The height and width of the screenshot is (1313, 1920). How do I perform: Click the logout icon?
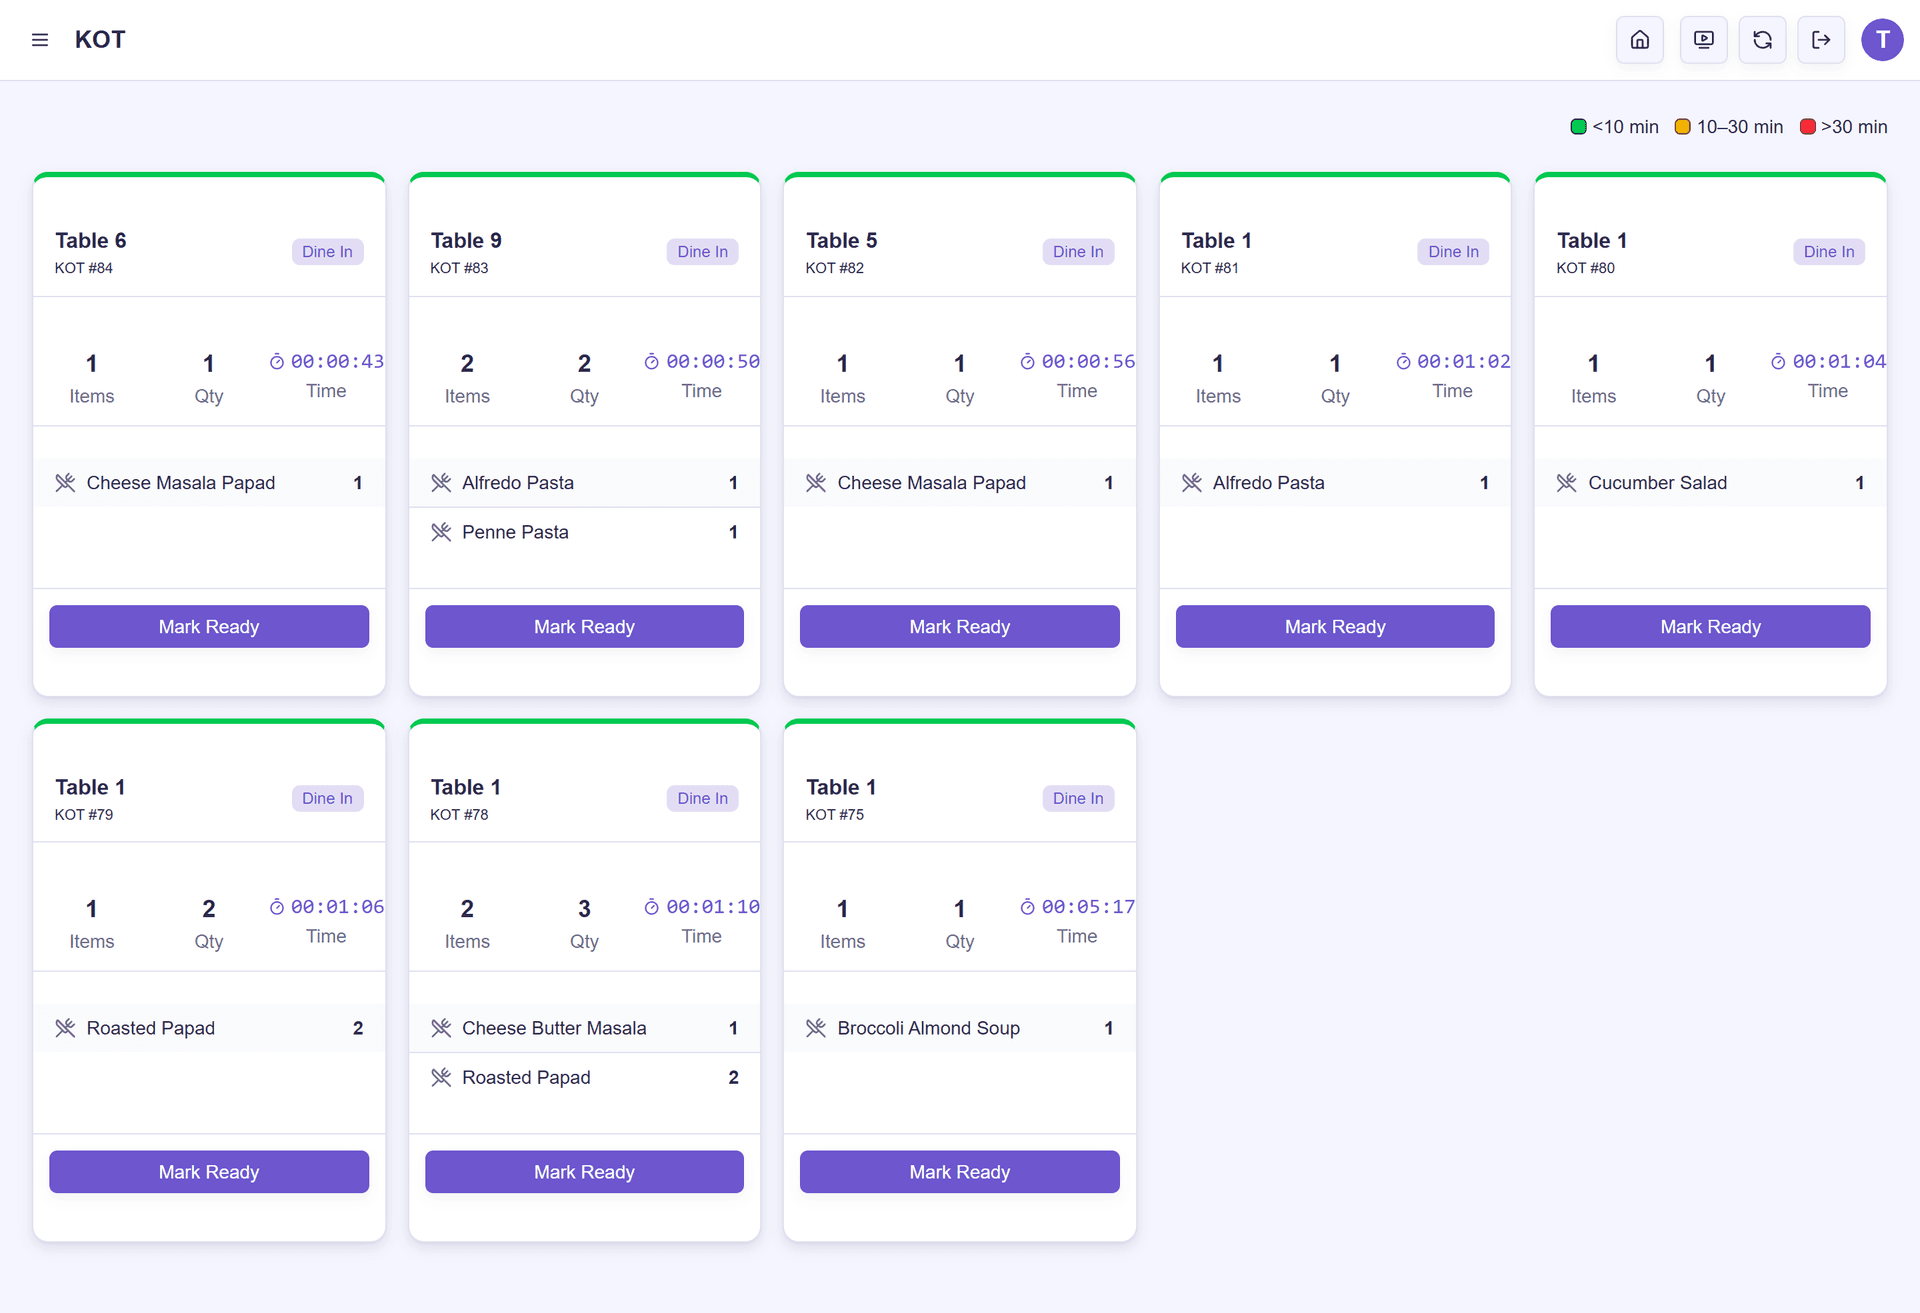tap(1821, 40)
